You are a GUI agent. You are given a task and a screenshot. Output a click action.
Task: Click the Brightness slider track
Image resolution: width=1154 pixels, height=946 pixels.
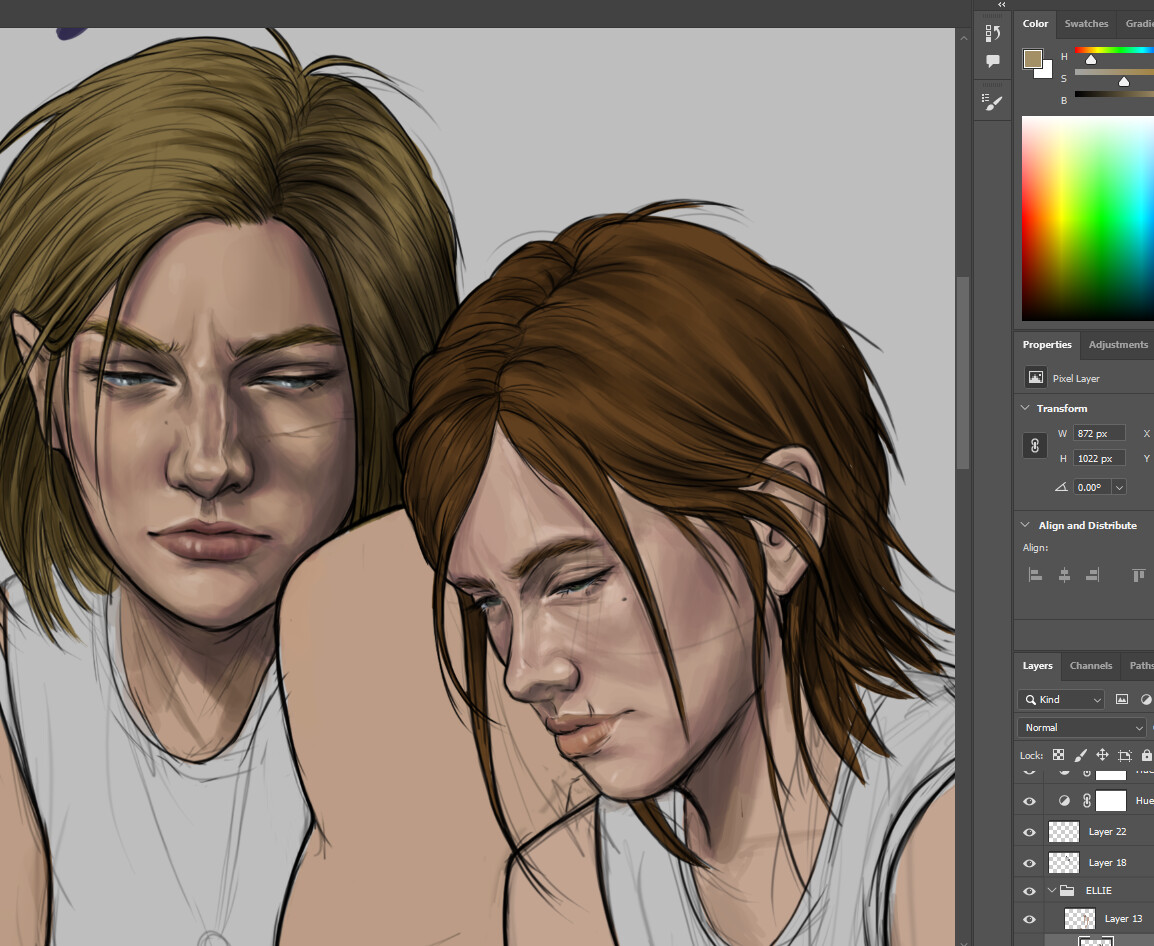click(1114, 93)
